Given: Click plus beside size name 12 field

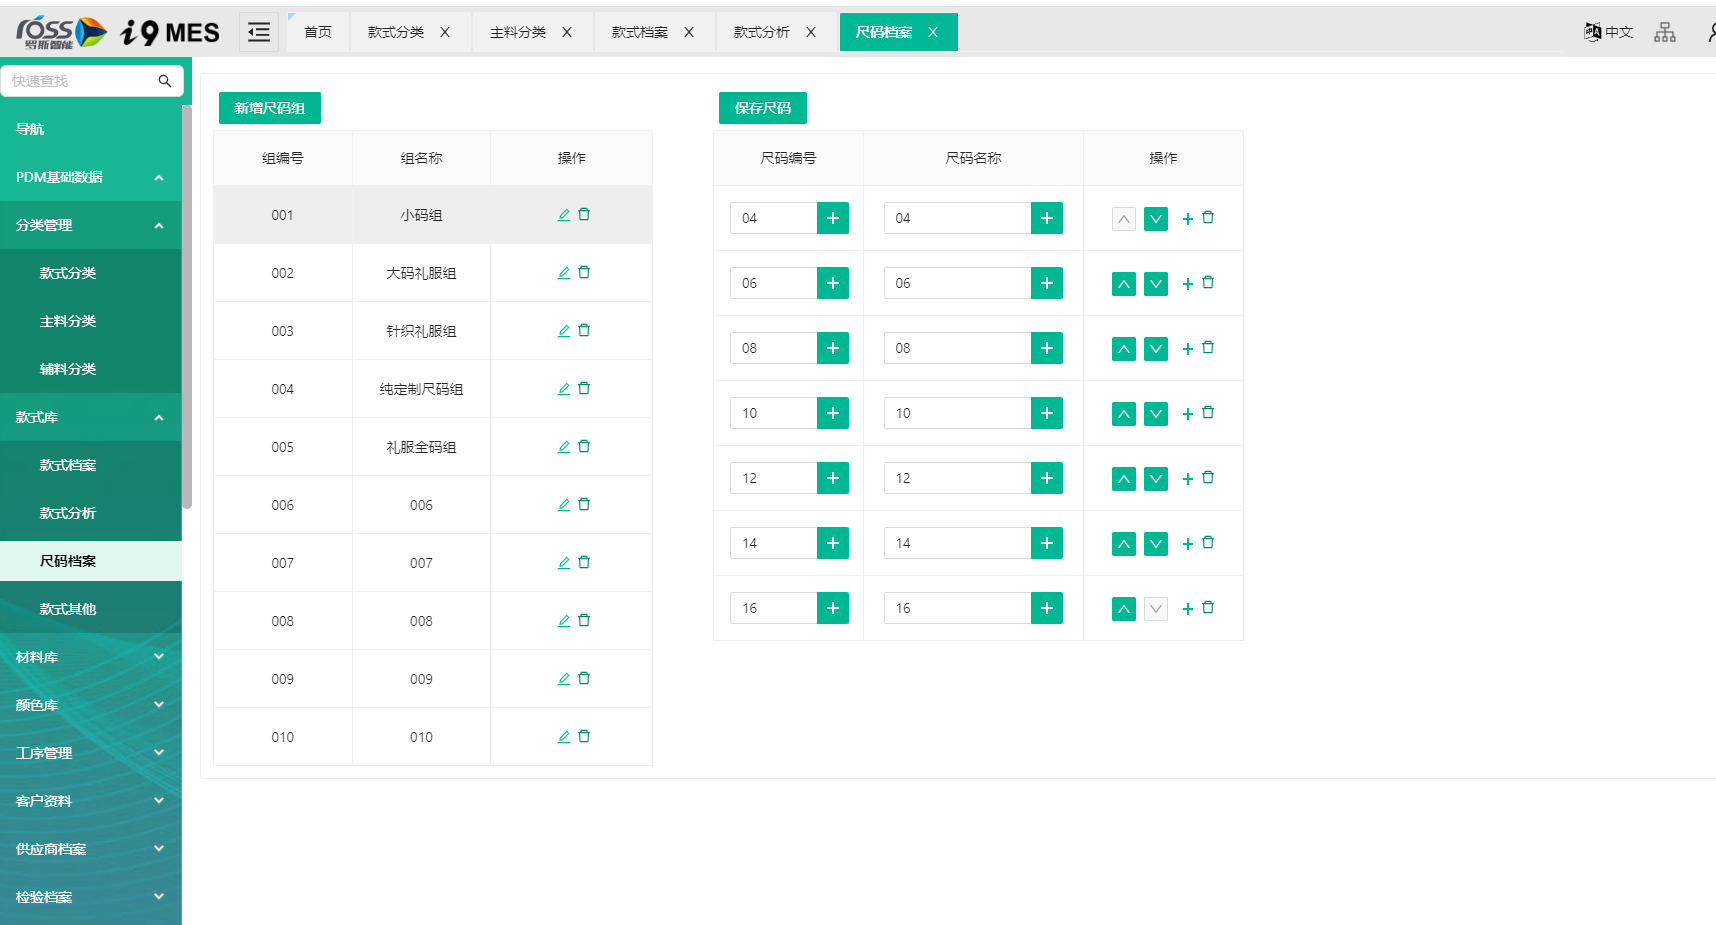Looking at the screenshot, I should point(1047,478).
